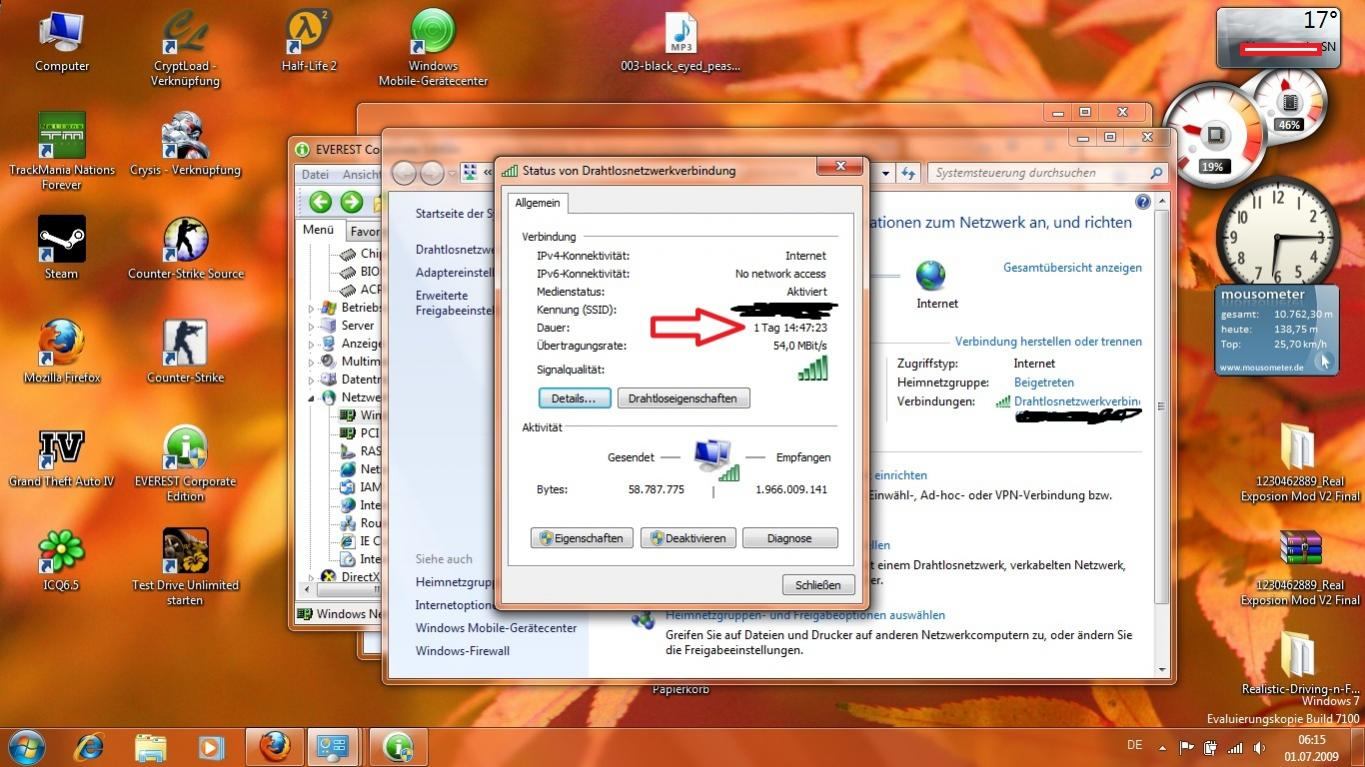
Task: Open EVEREST Corporate Edition desktop icon
Action: pyautogui.click(x=185, y=464)
